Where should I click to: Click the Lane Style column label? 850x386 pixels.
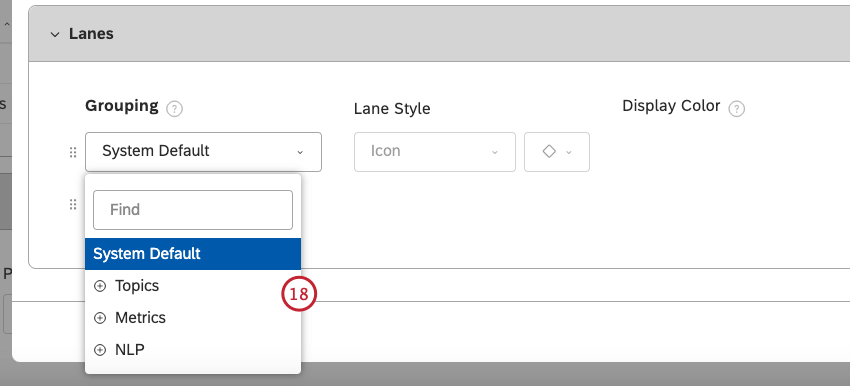(392, 108)
